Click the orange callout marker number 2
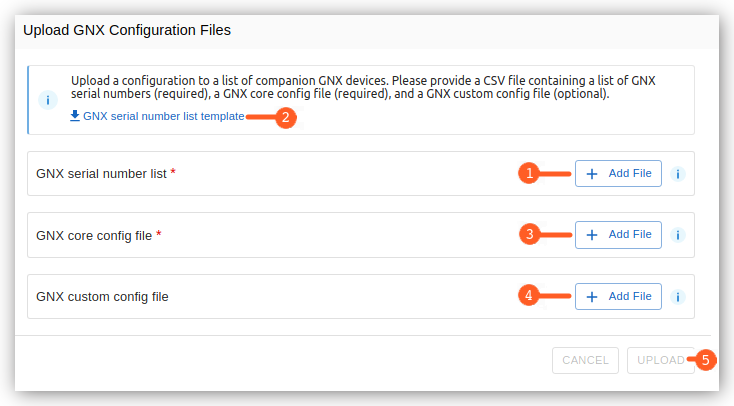 tap(286, 117)
